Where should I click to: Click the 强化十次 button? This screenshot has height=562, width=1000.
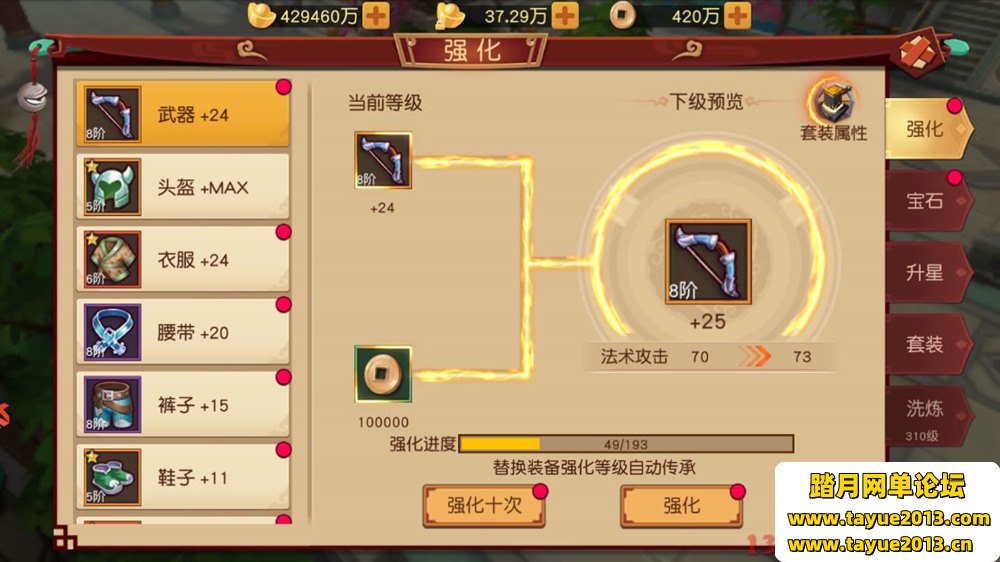tap(484, 506)
